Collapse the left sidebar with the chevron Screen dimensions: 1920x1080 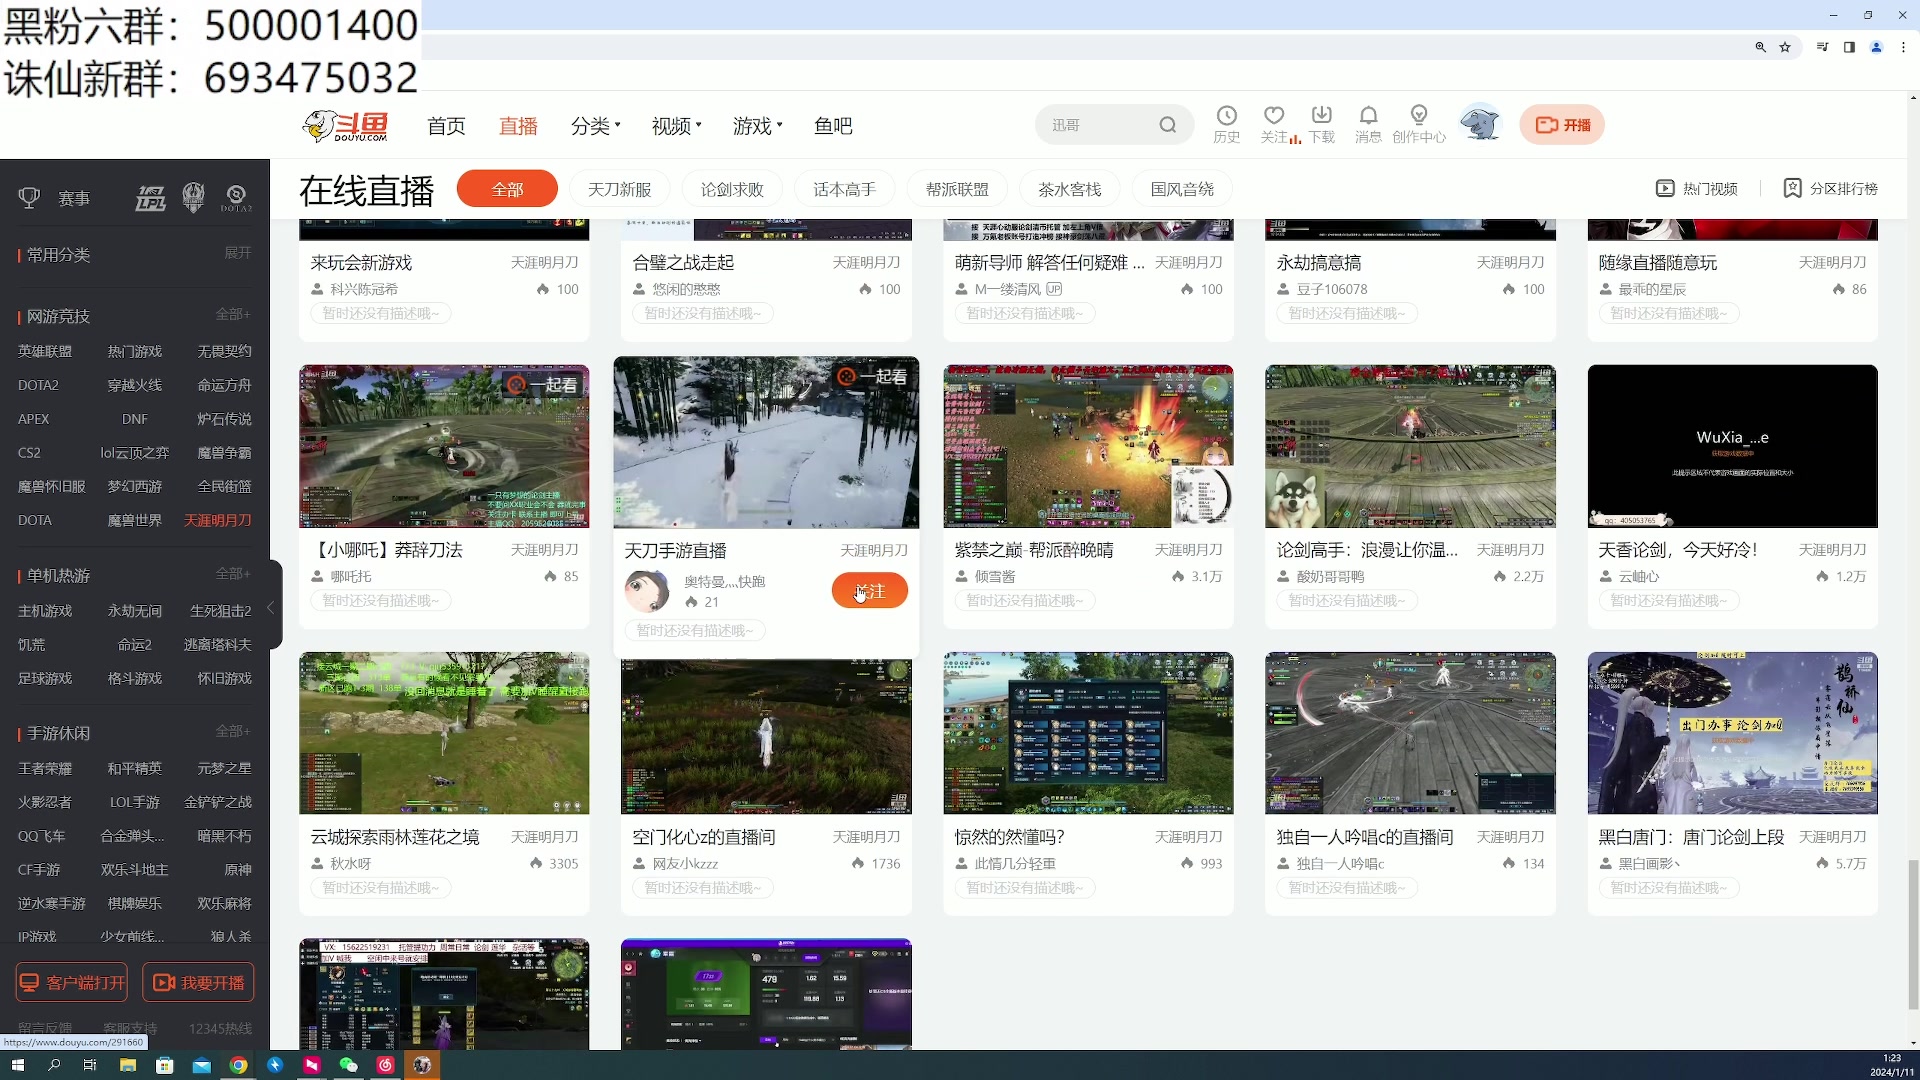pyautogui.click(x=270, y=607)
